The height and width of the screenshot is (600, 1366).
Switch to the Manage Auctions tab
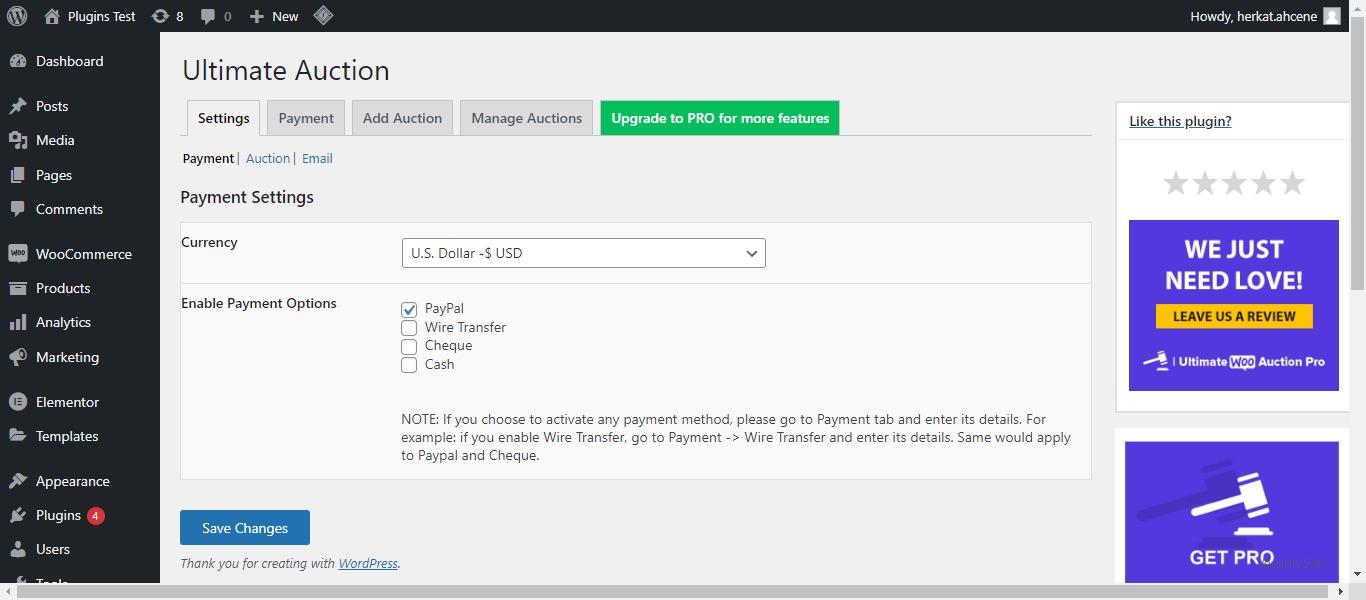click(526, 118)
